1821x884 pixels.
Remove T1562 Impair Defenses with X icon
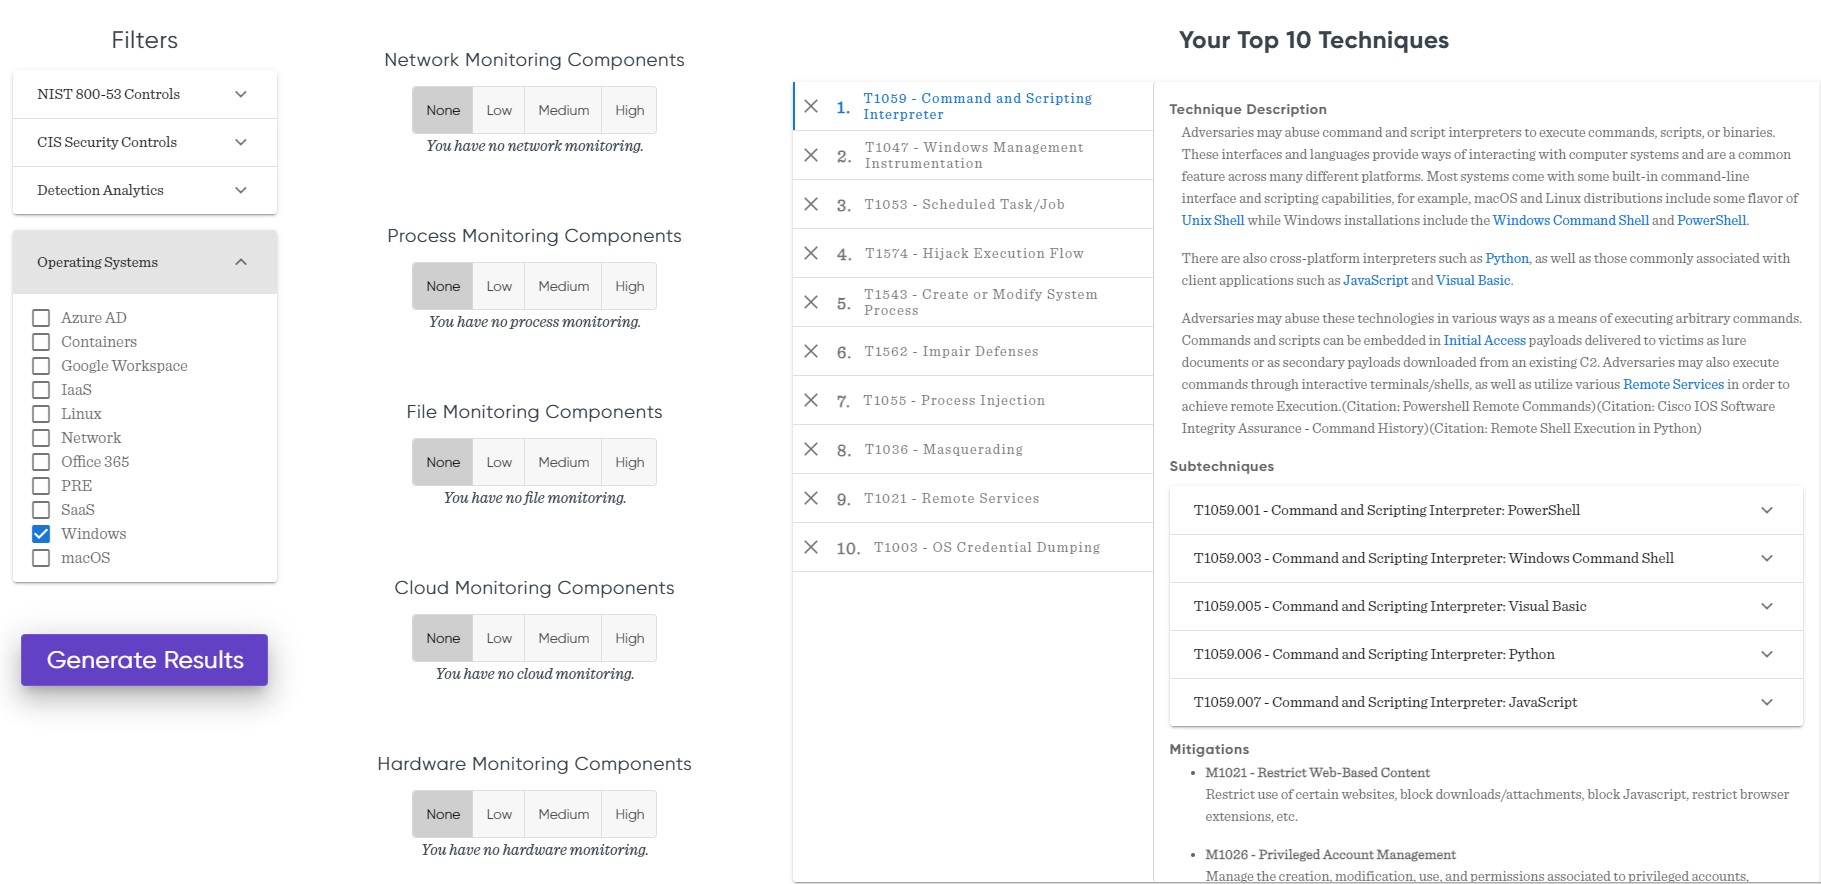[811, 351]
